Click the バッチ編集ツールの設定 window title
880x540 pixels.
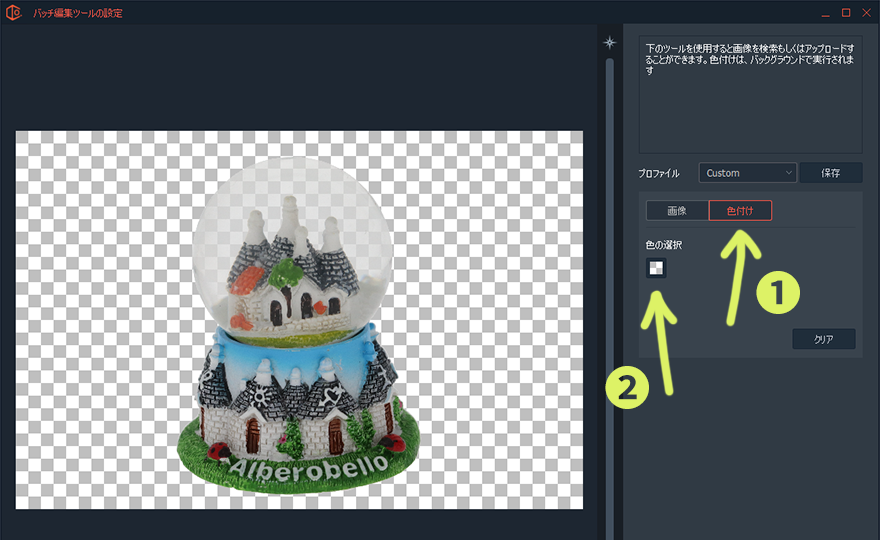pos(78,12)
